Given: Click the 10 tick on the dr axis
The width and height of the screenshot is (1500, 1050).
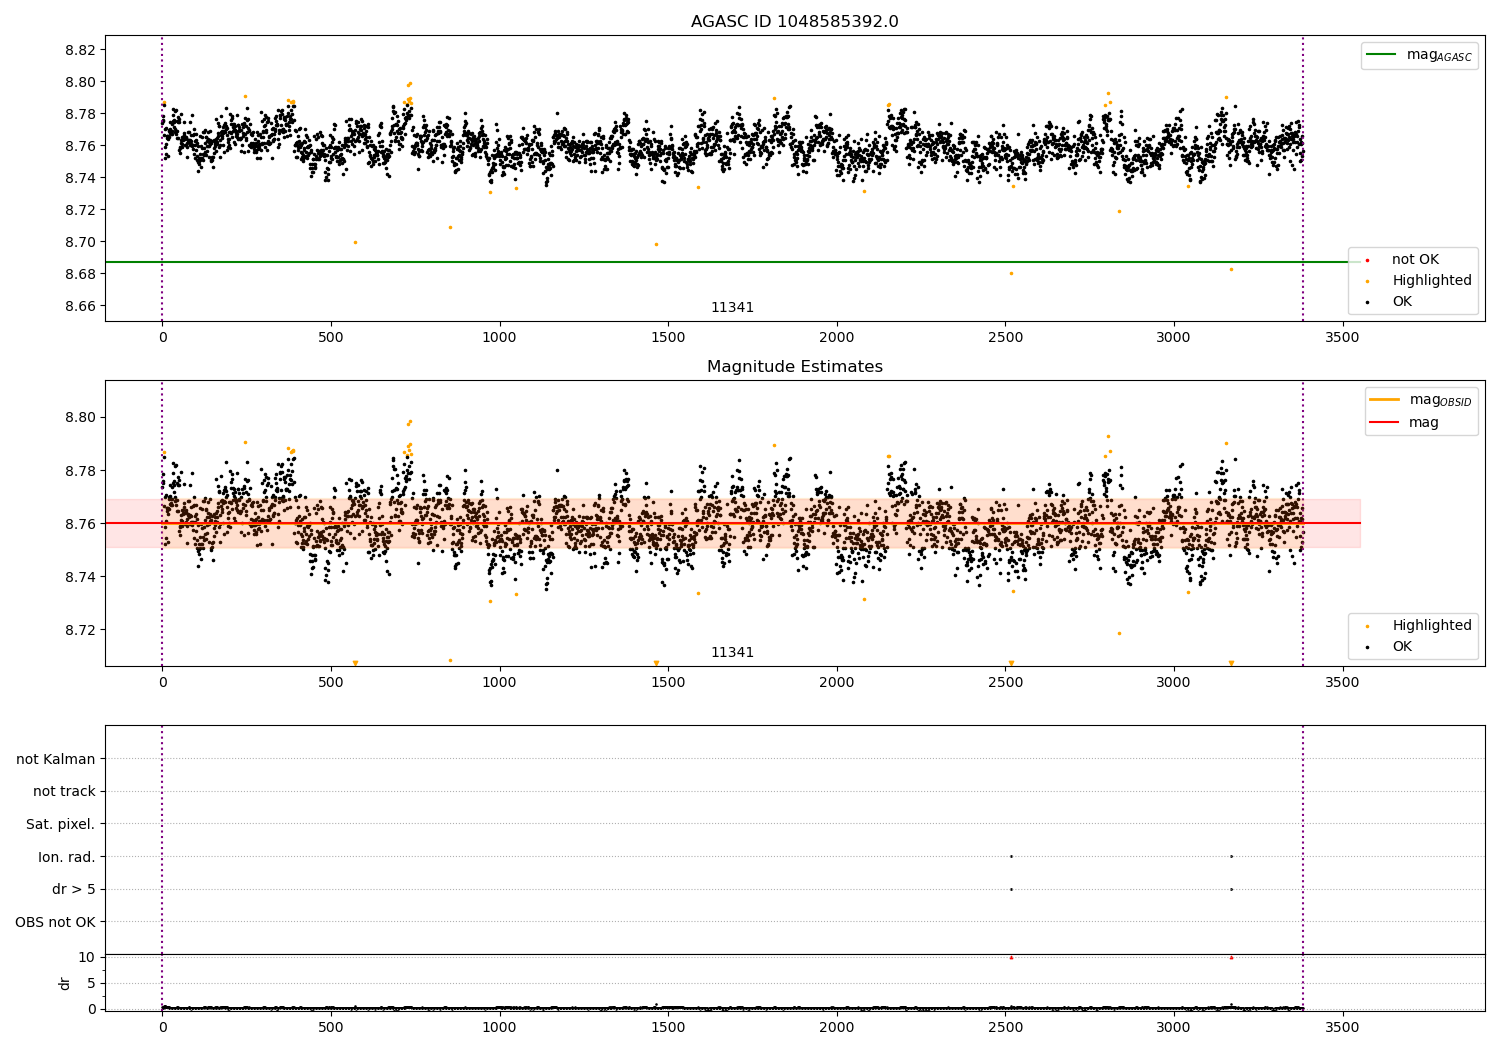Looking at the screenshot, I should pyautogui.click(x=87, y=957).
